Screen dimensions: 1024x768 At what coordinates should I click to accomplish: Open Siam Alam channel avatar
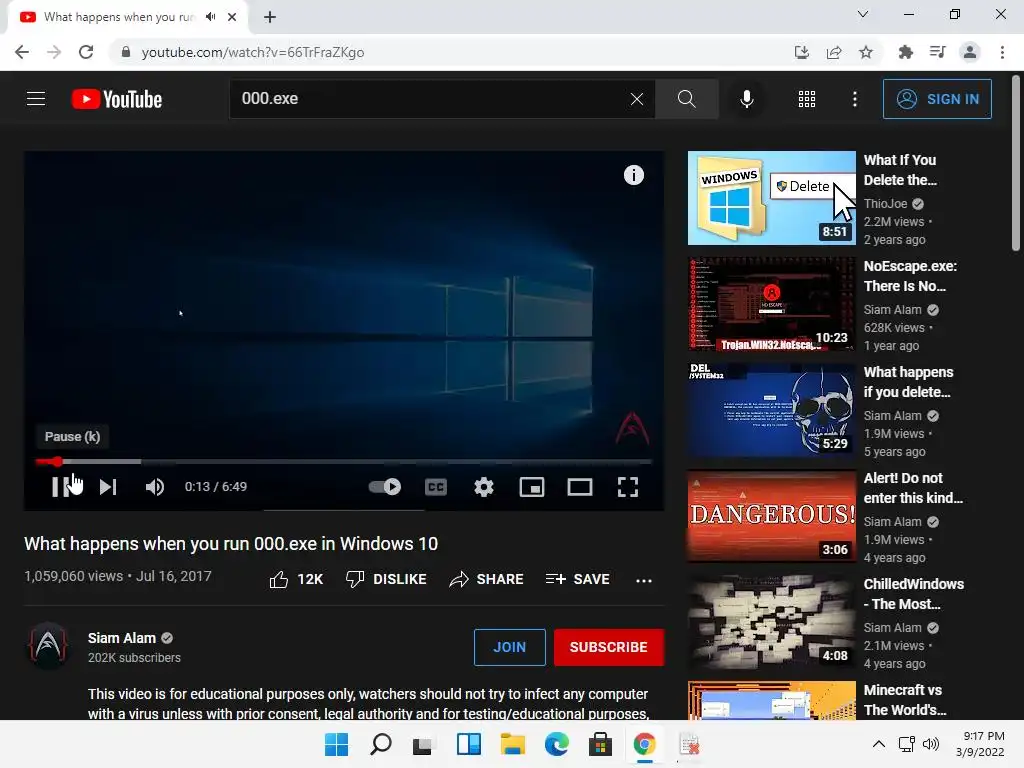pos(48,646)
